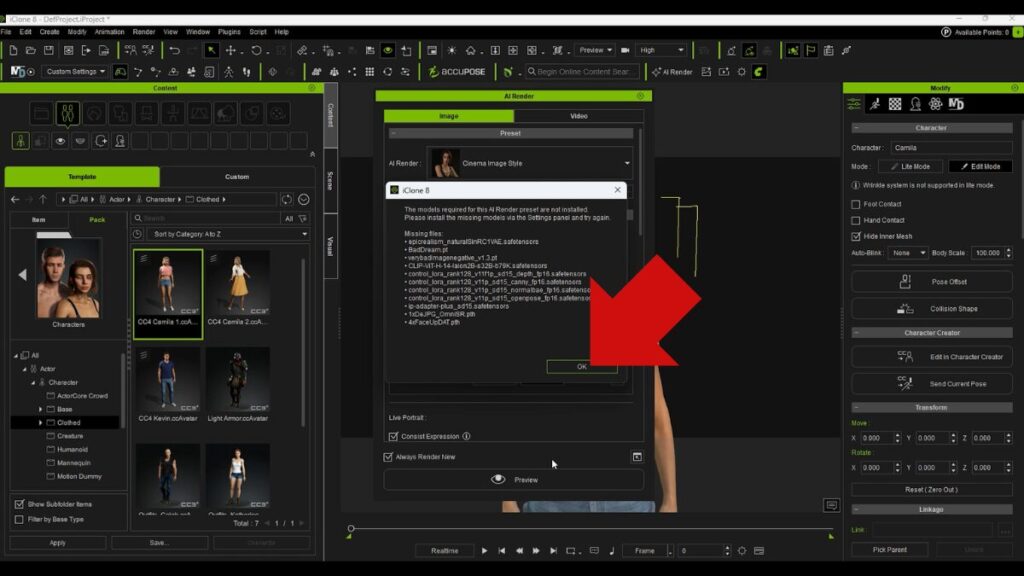Image resolution: width=1024 pixels, height=576 pixels.
Task: Open the File menu
Action: tap(6, 31)
